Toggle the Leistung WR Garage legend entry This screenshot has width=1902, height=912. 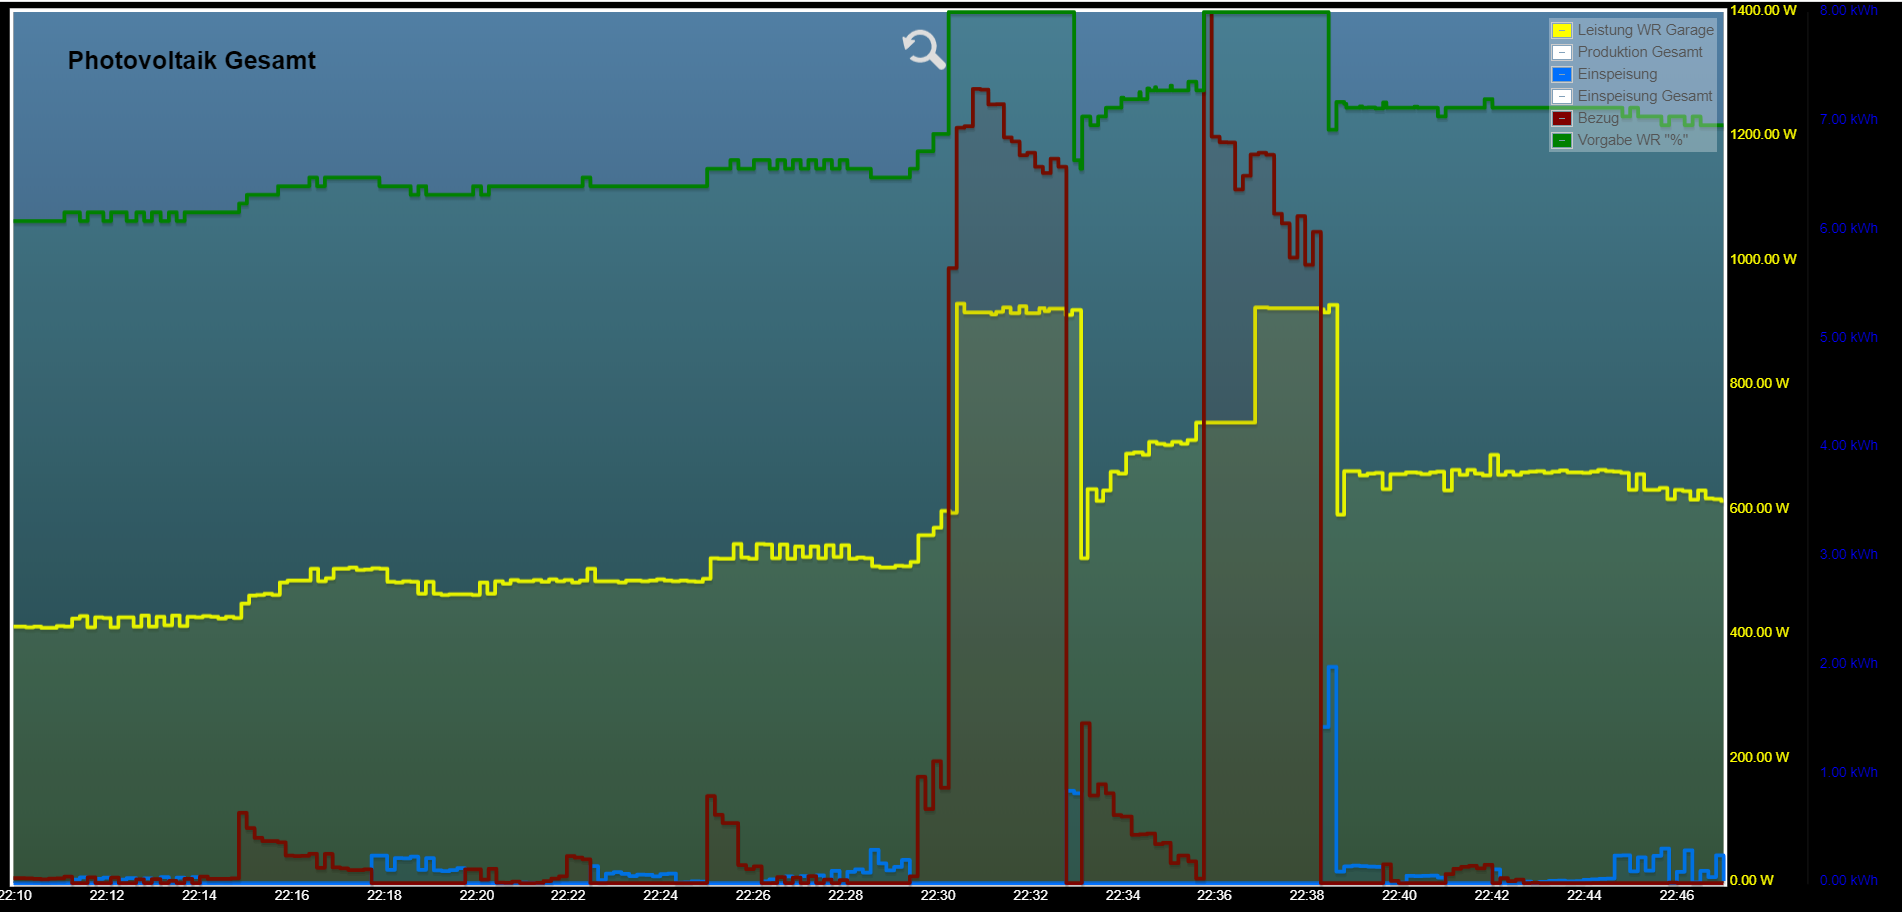click(x=1633, y=30)
